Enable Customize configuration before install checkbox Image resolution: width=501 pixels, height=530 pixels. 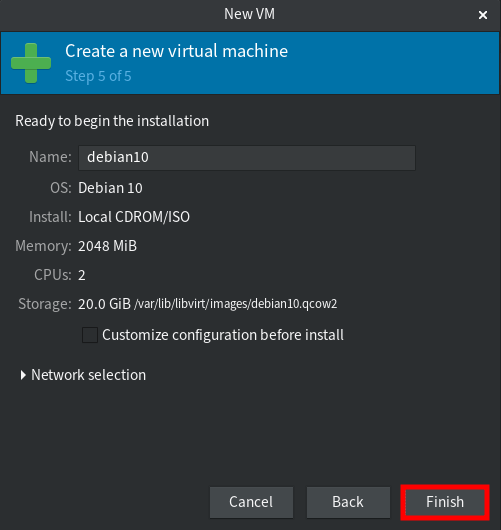(x=90, y=335)
